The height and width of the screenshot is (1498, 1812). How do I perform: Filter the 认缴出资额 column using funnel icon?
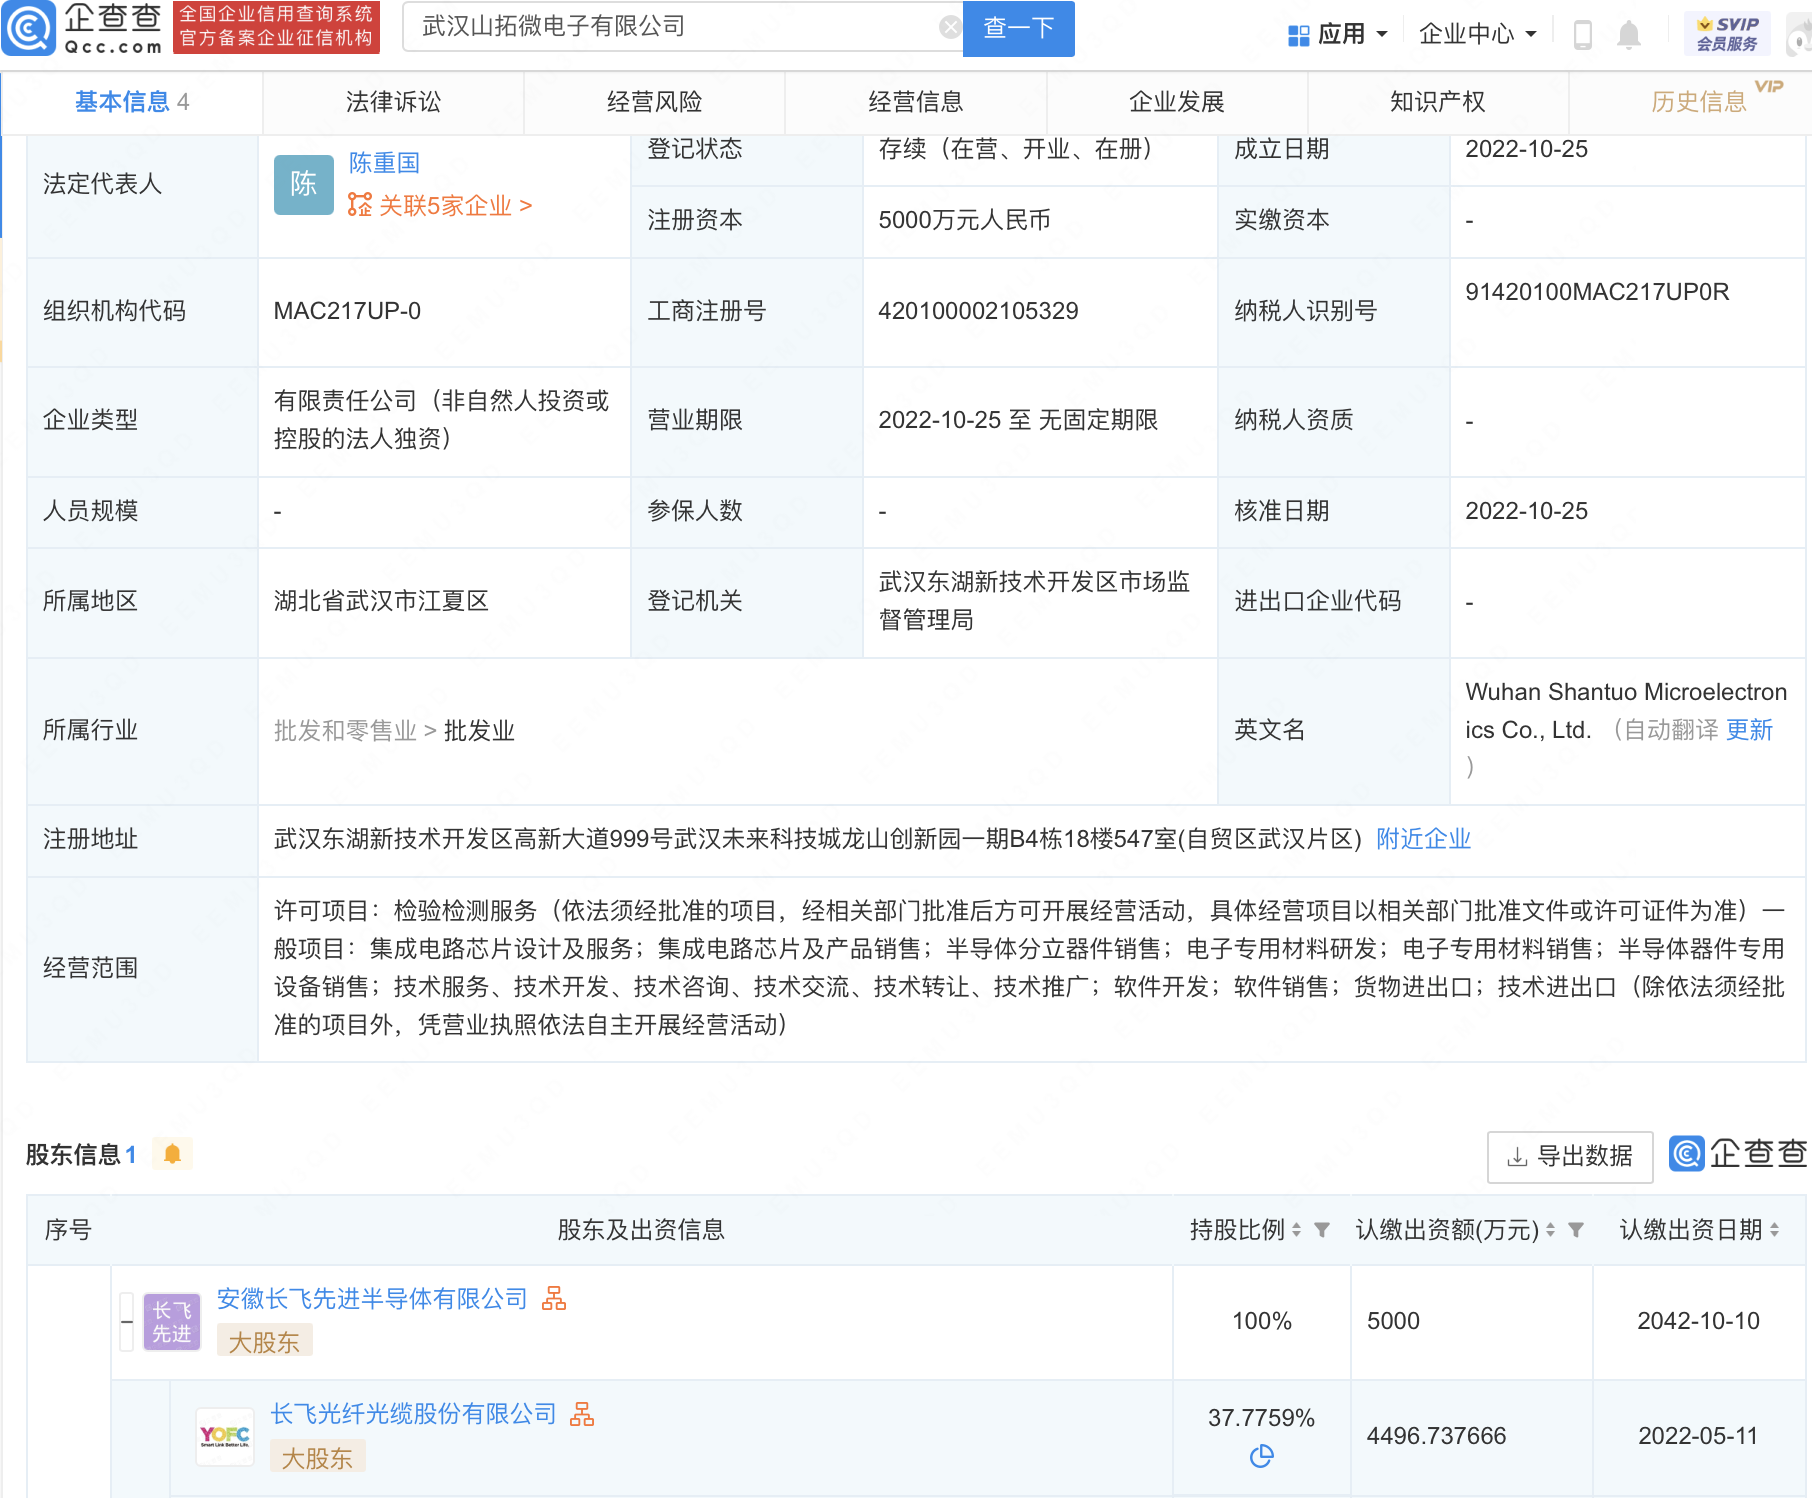coord(1576,1230)
